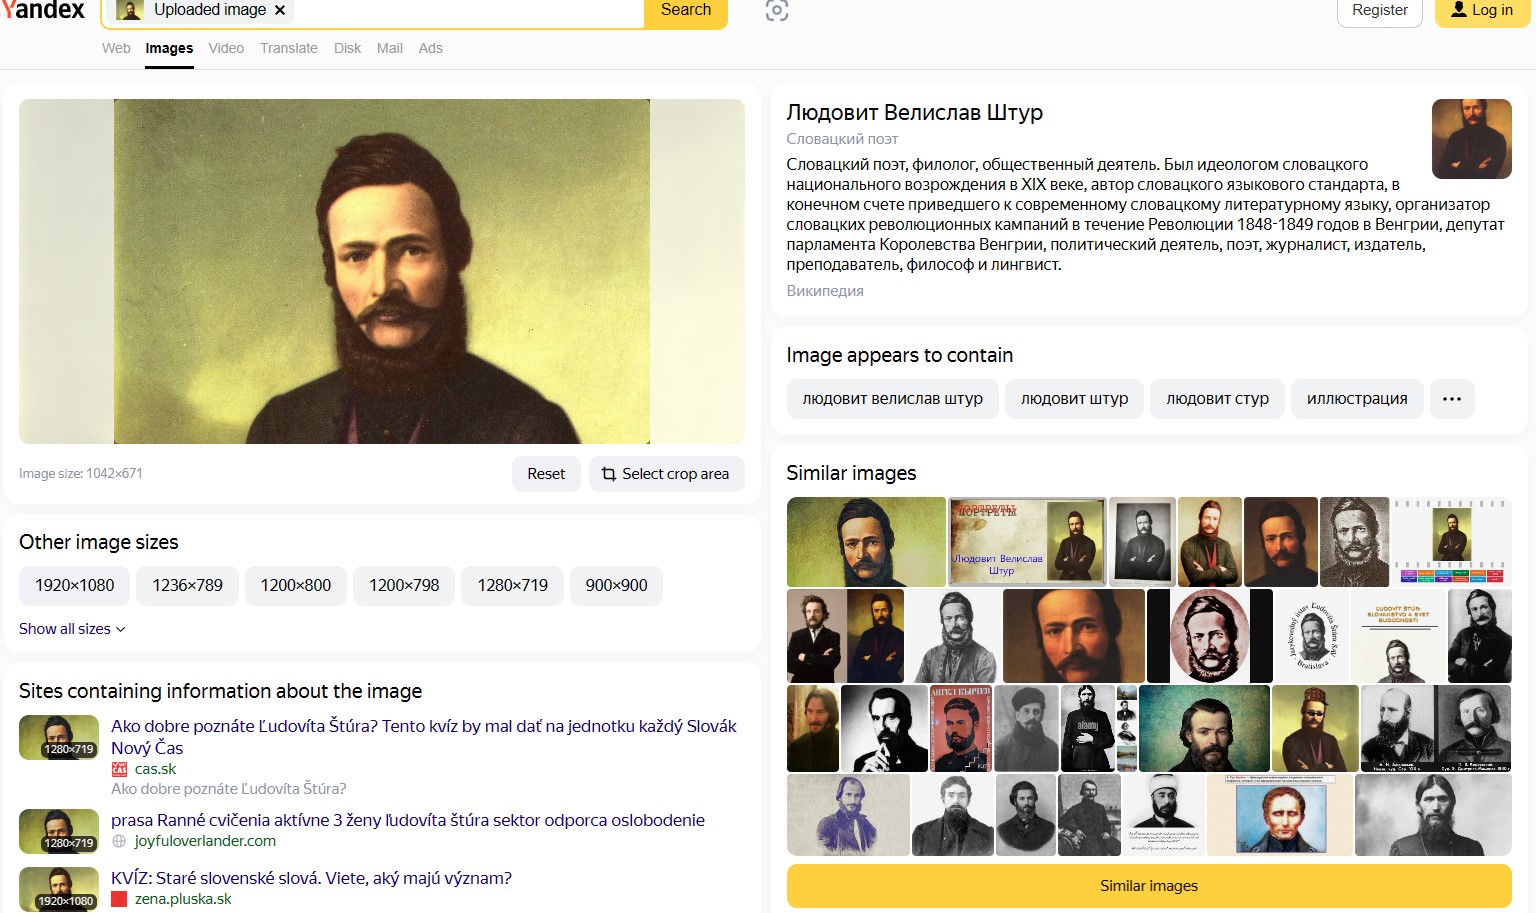Screen dimensions: 1536x913
Task: Open the camera image search icon
Action: coord(777,11)
